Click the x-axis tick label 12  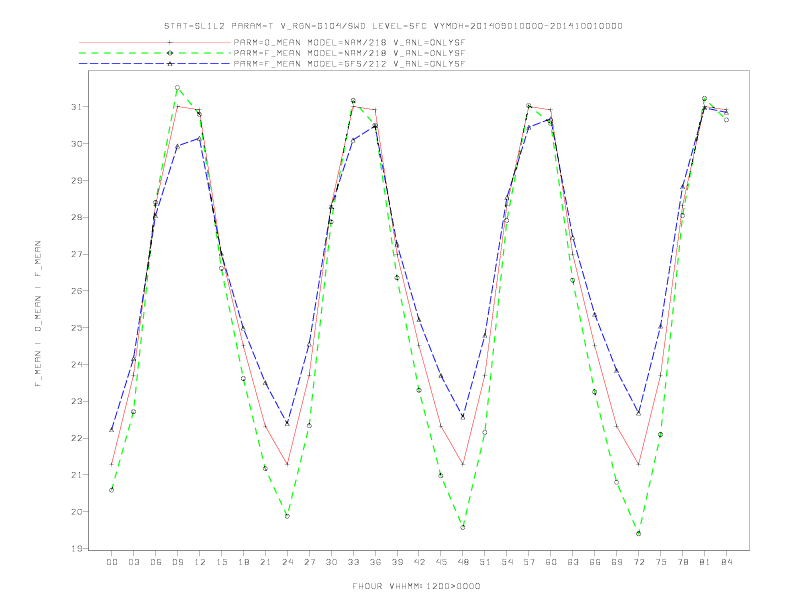(x=200, y=562)
